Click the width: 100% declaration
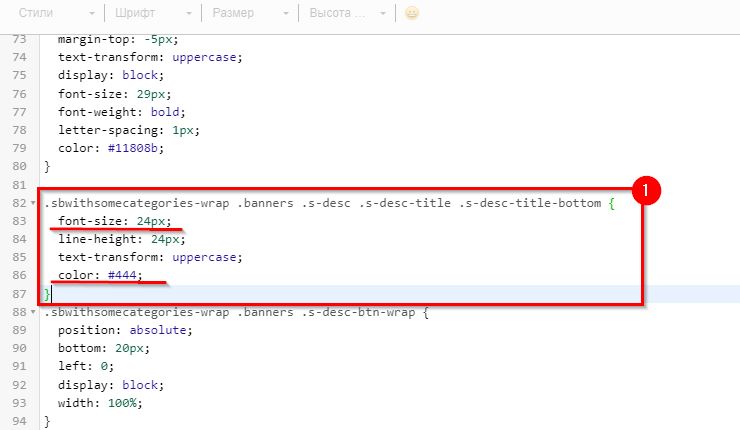This screenshot has height=430, width=740. pyautogui.click(x=101, y=403)
